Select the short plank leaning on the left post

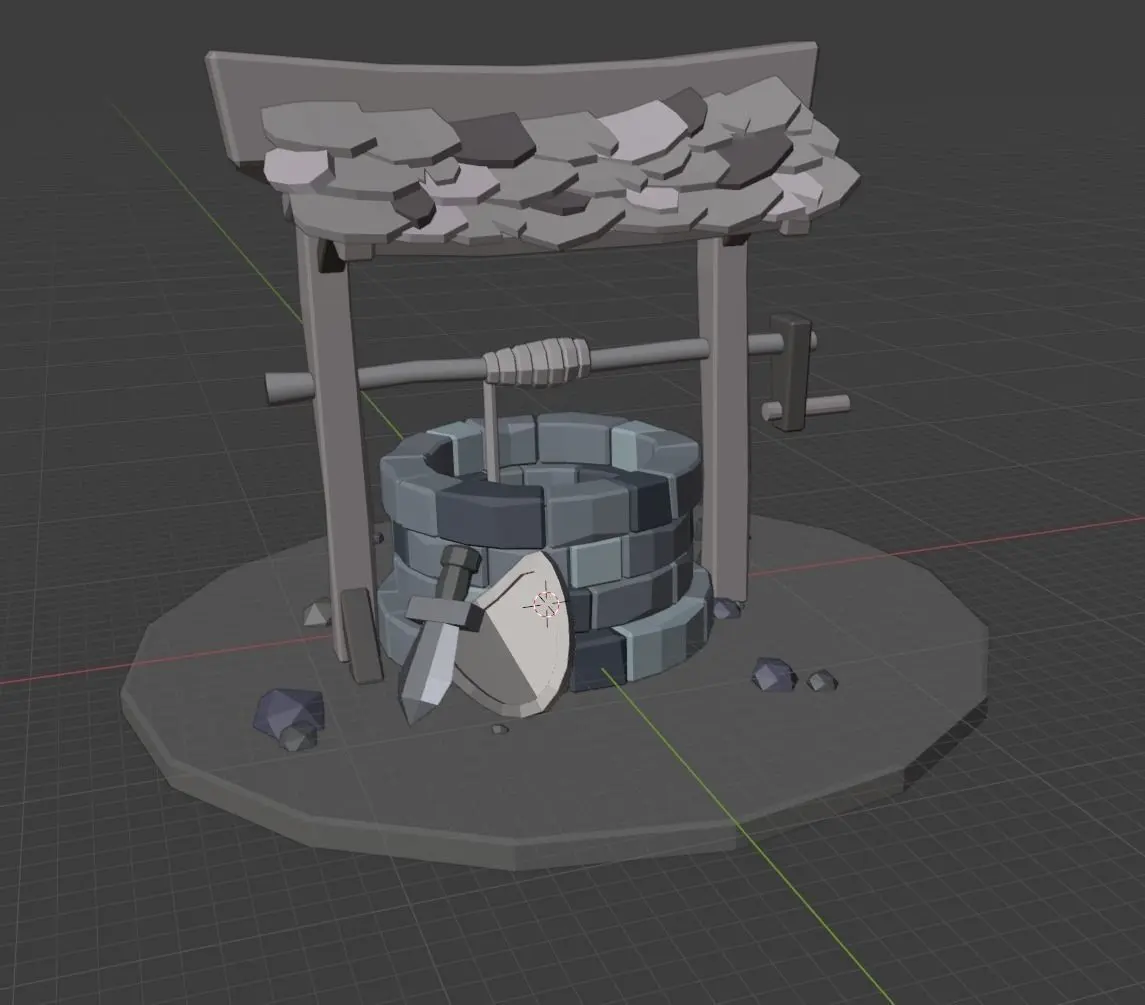pyautogui.click(x=361, y=633)
